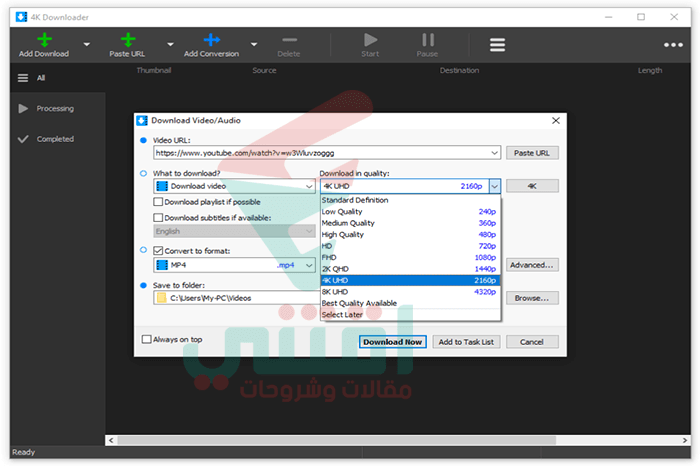Image resolution: width=700 pixels, height=466 pixels.
Task: Click the 4K Downloader title bar icon
Action: pyautogui.click(x=21, y=17)
